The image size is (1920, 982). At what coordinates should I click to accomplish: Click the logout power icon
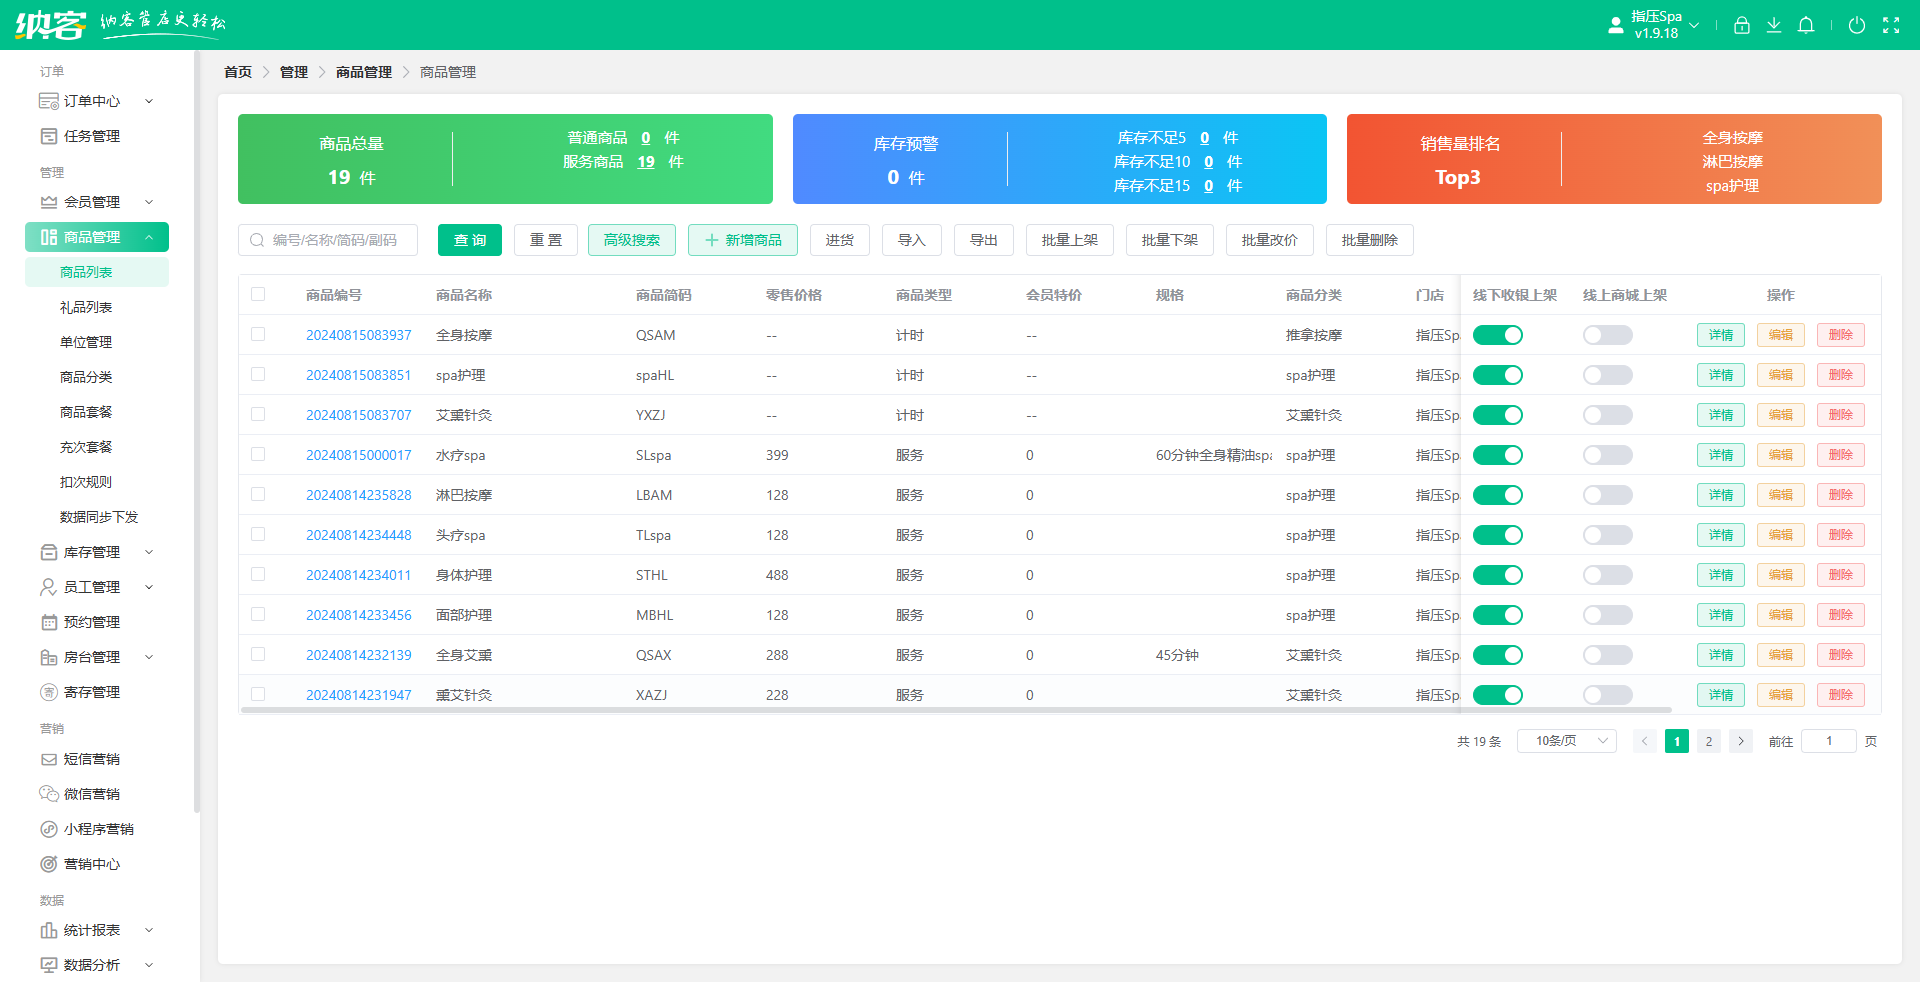click(x=1858, y=25)
